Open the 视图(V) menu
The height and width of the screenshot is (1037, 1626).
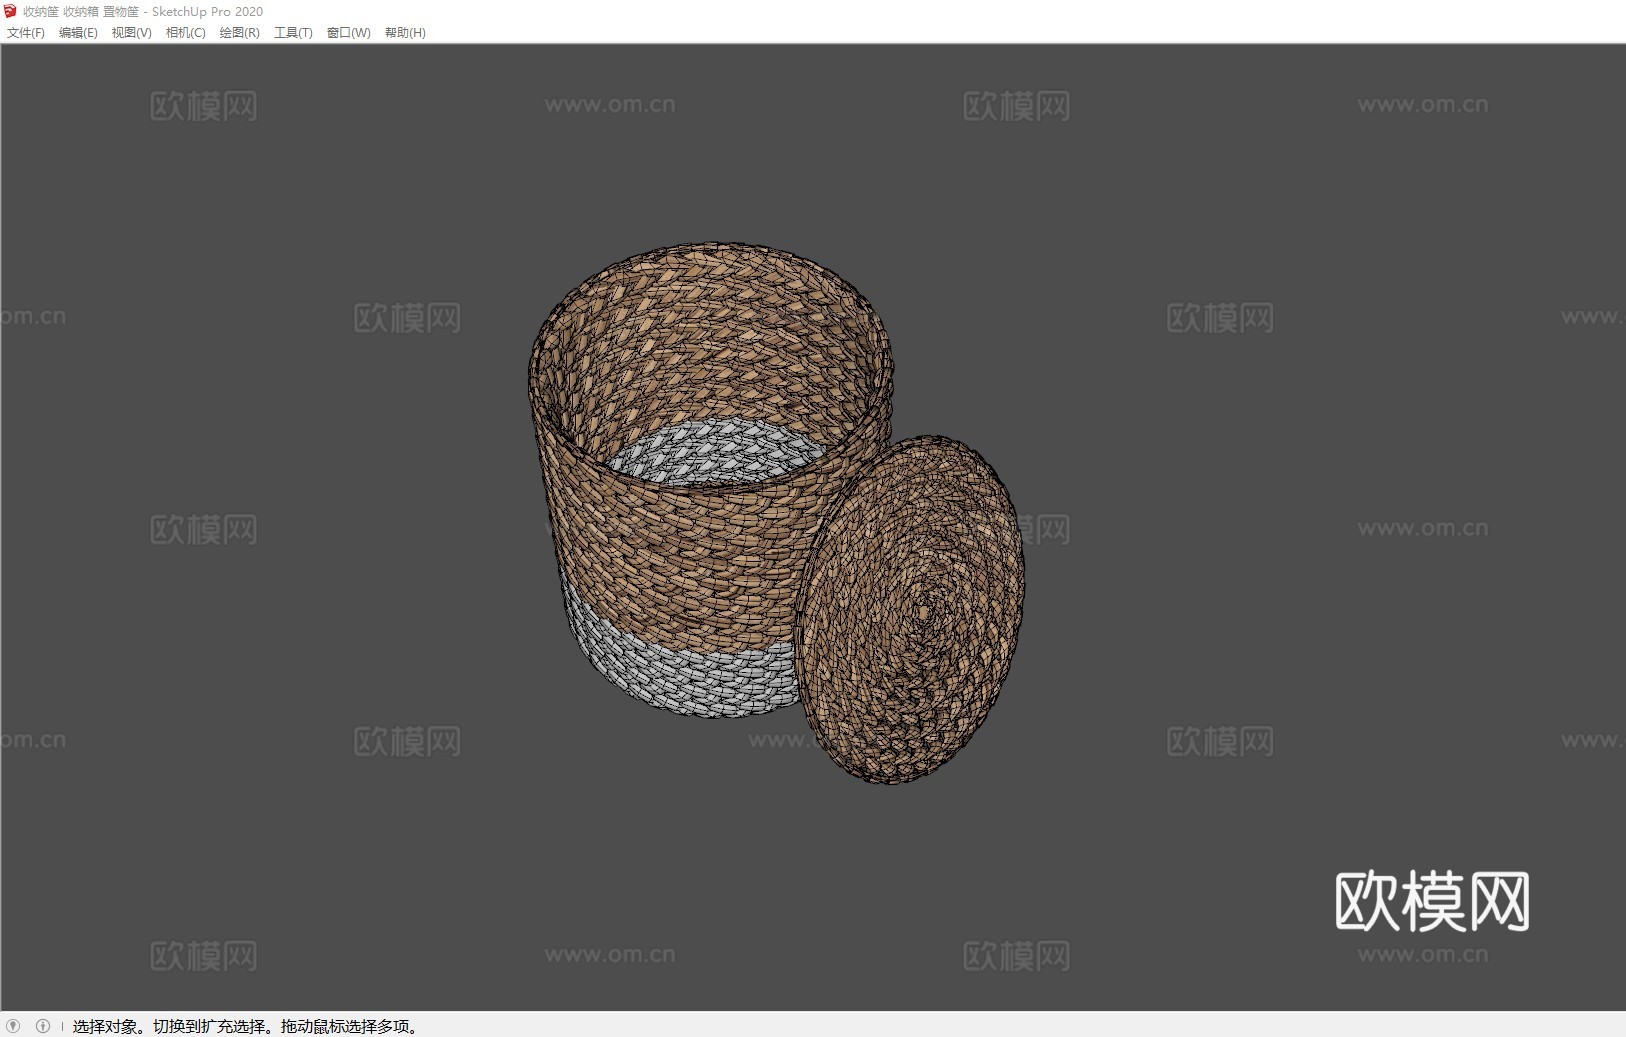click(131, 33)
